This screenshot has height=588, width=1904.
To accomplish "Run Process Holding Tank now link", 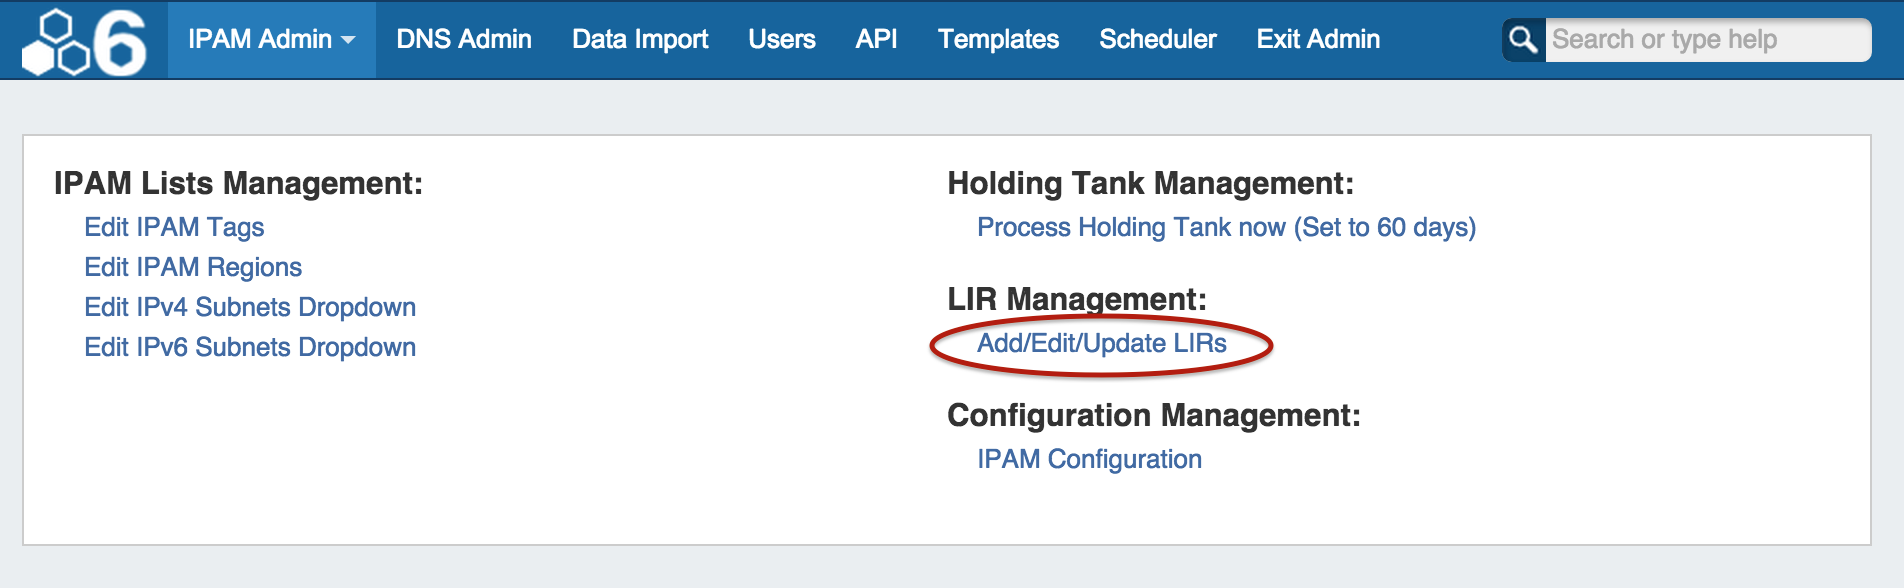I will point(1226,227).
